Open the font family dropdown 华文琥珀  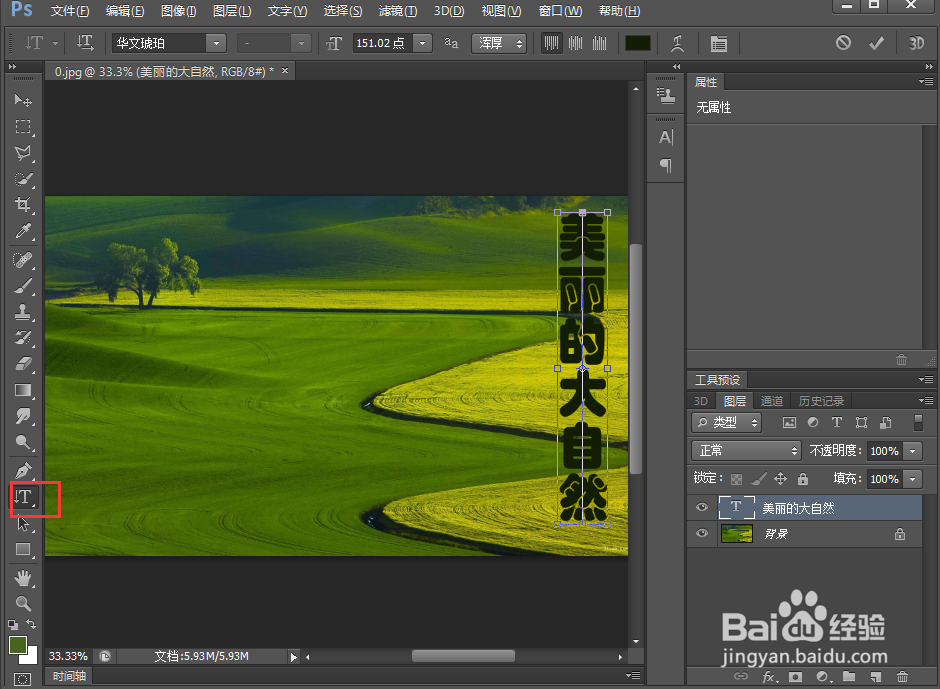point(216,43)
